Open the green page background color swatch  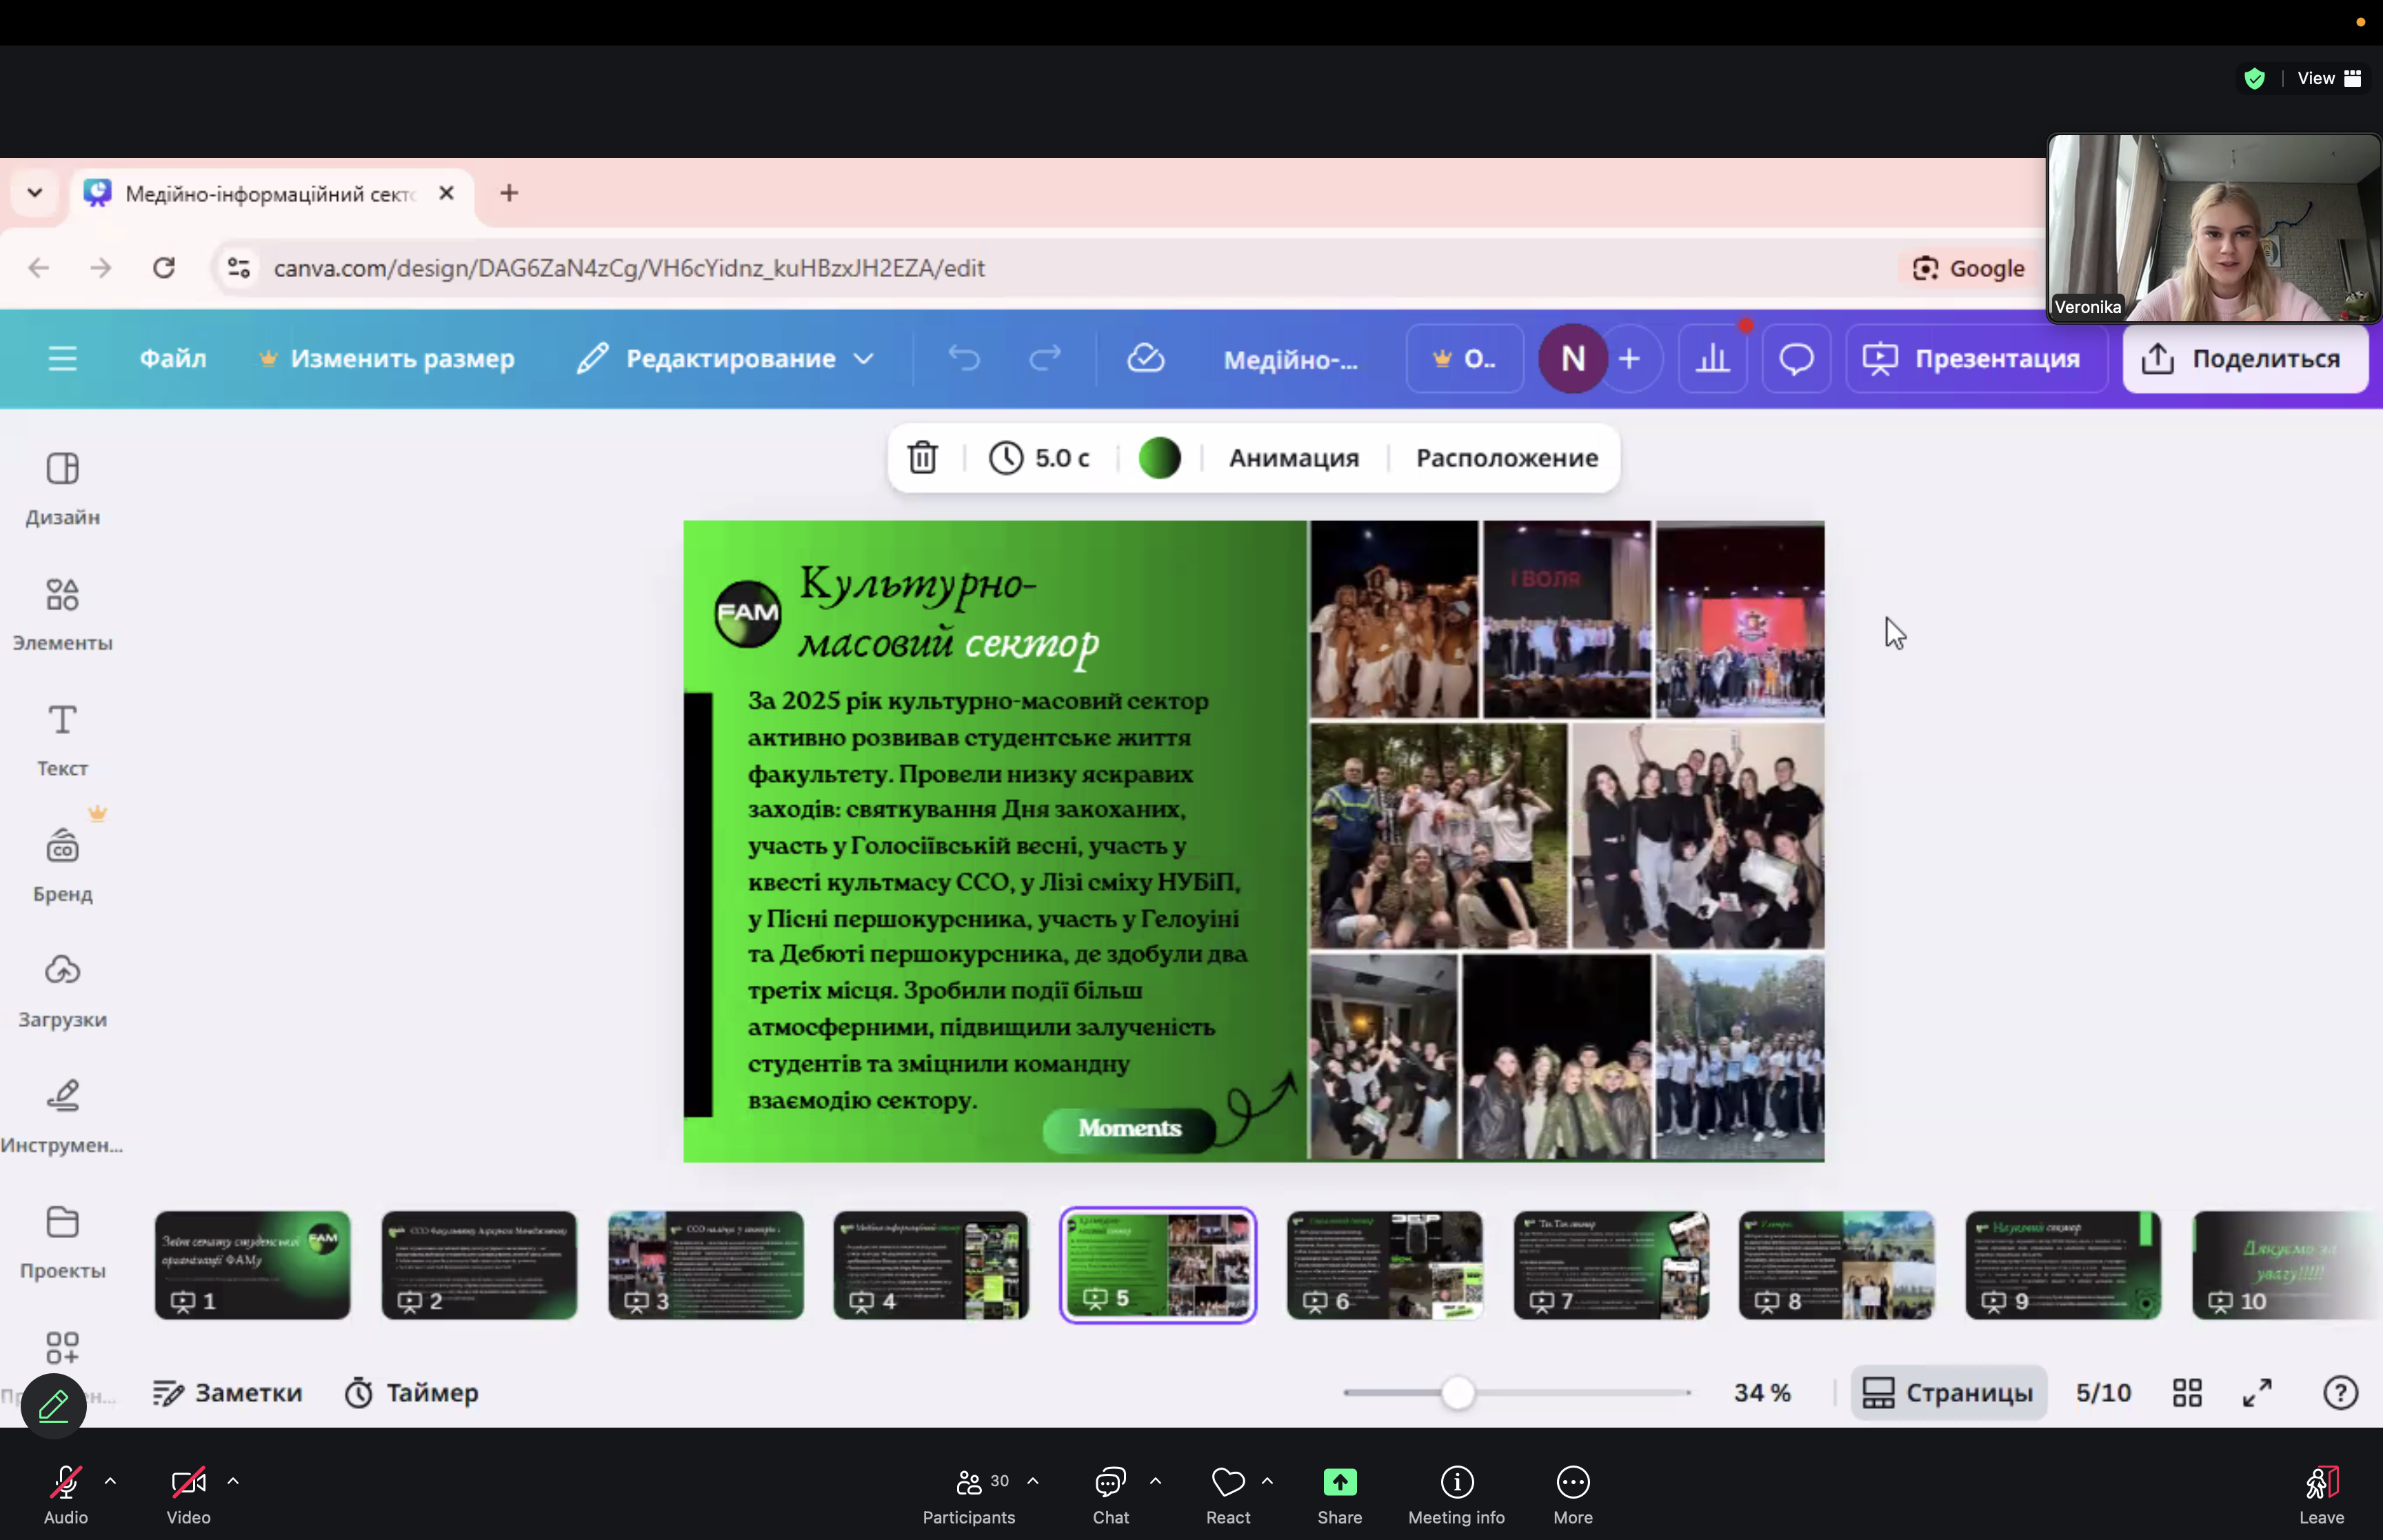coord(1159,458)
